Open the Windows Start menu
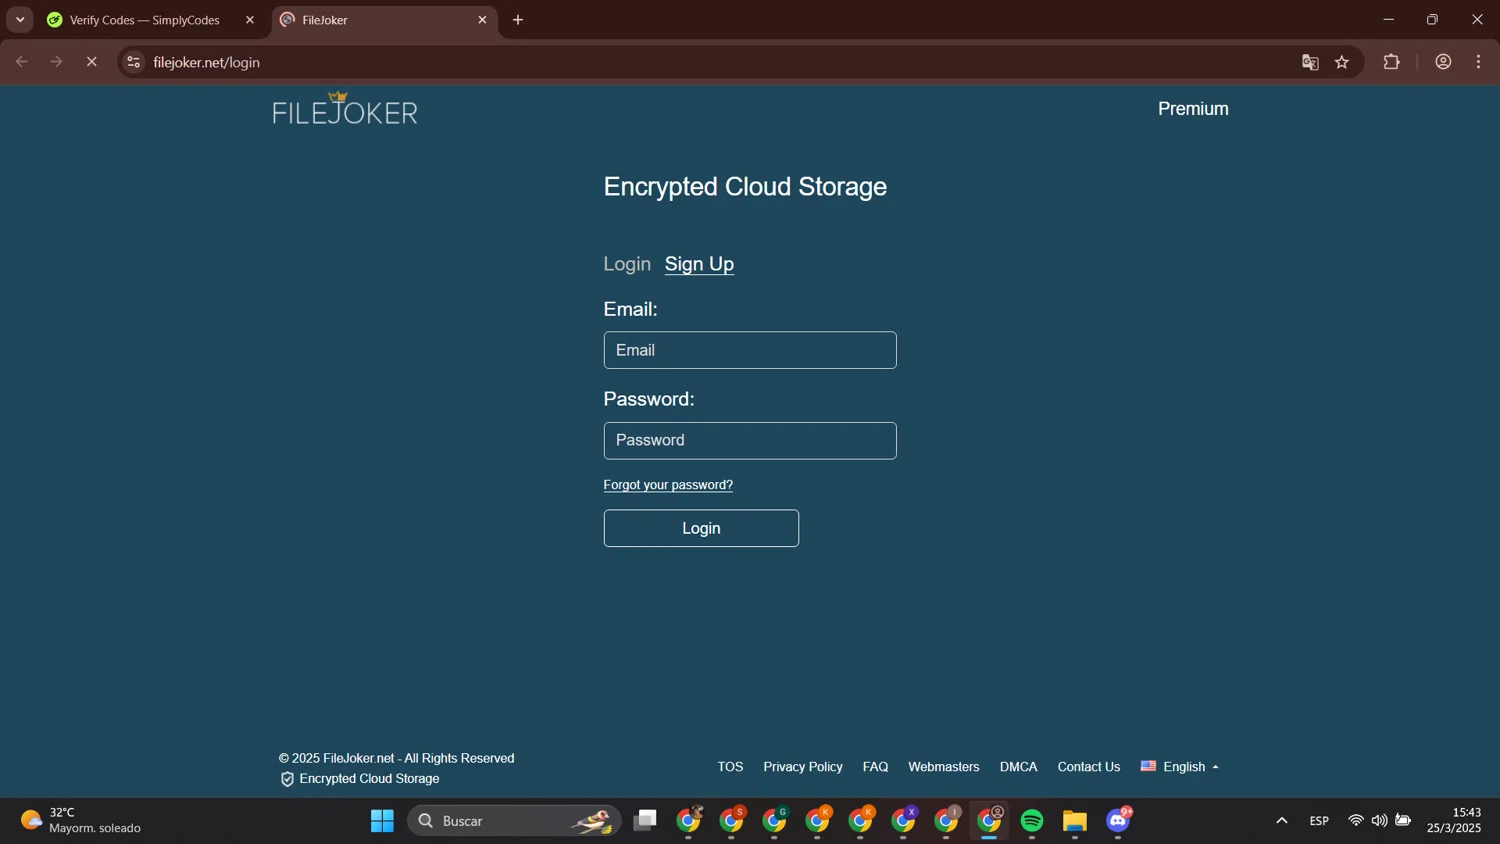Image resolution: width=1500 pixels, height=844 pixels. (382, 821)
